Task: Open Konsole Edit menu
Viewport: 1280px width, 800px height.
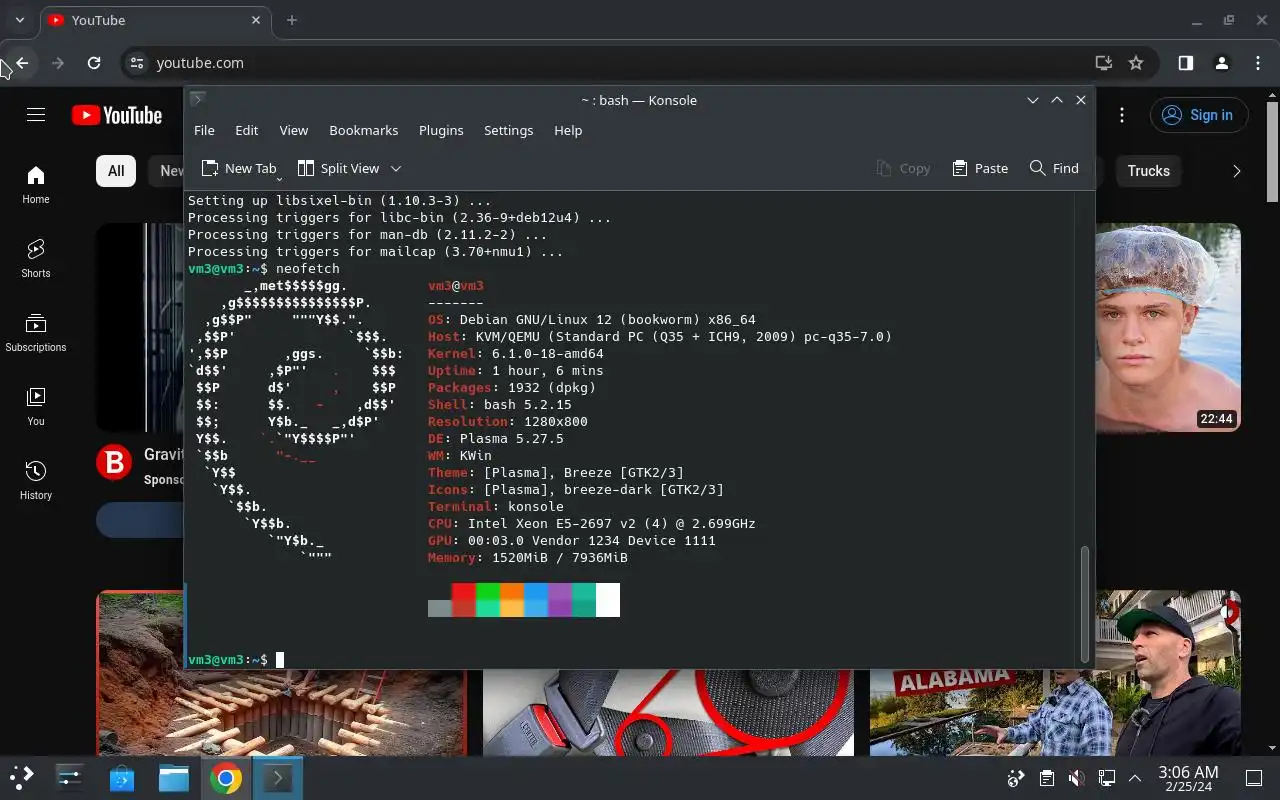Action: pyautogui.click(x=247, y=130)
